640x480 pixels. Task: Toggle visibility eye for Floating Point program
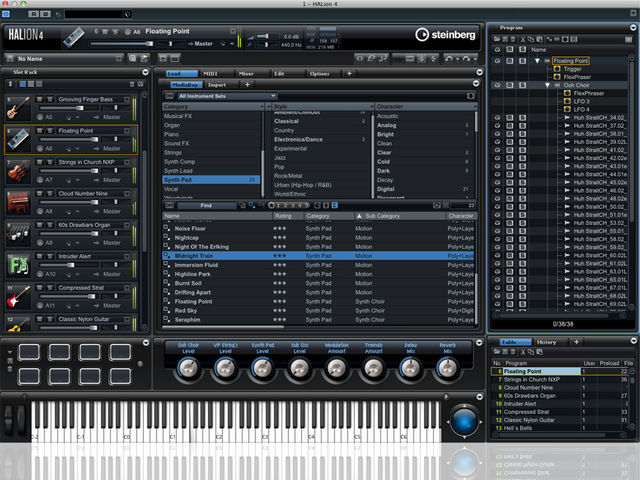497,61
